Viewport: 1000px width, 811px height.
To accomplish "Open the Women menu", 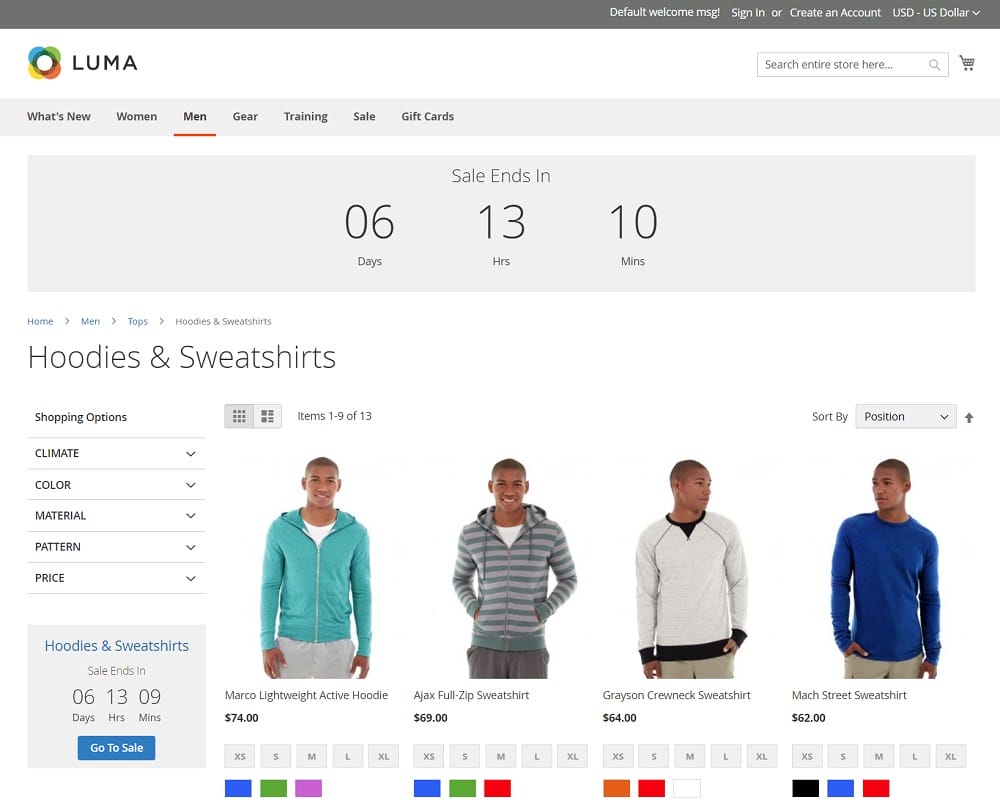I will (x=136, y=116).
